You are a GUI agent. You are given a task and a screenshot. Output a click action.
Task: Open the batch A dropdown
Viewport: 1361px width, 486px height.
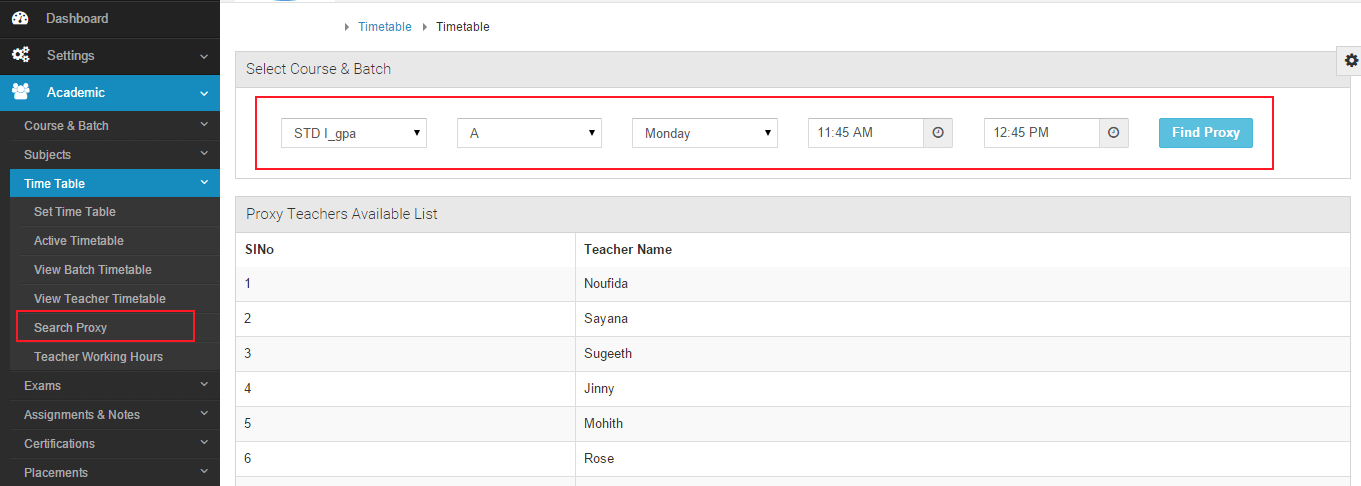pos(529,133)
